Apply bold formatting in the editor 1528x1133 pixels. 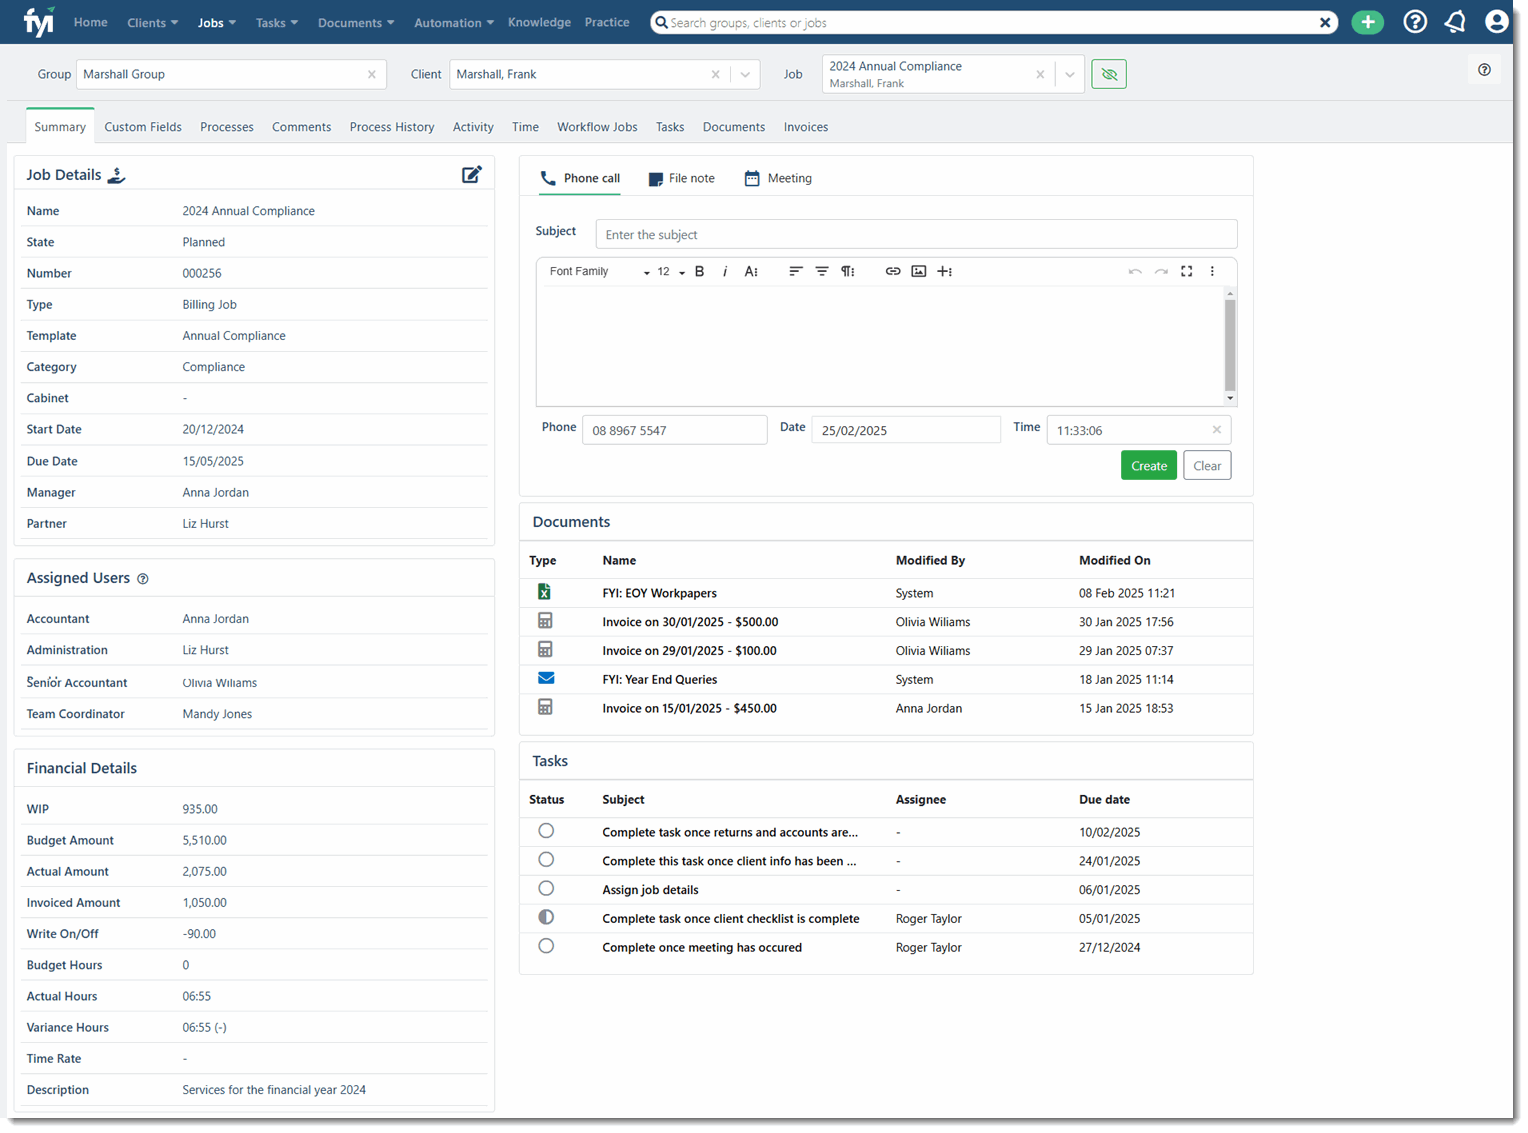tap(700, 271)
